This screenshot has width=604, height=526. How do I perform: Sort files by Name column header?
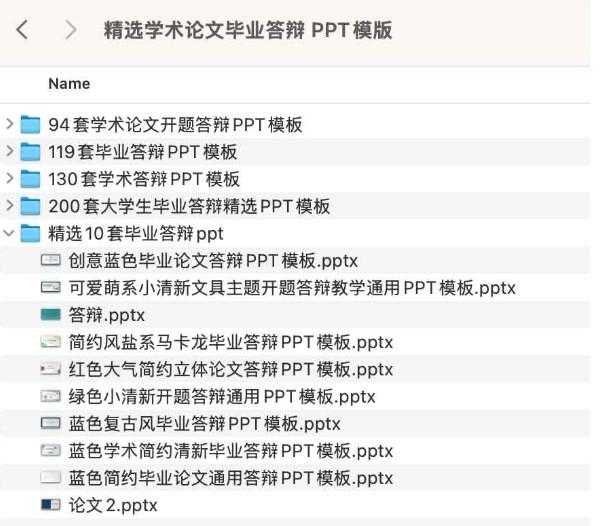(x=69, y=83)
